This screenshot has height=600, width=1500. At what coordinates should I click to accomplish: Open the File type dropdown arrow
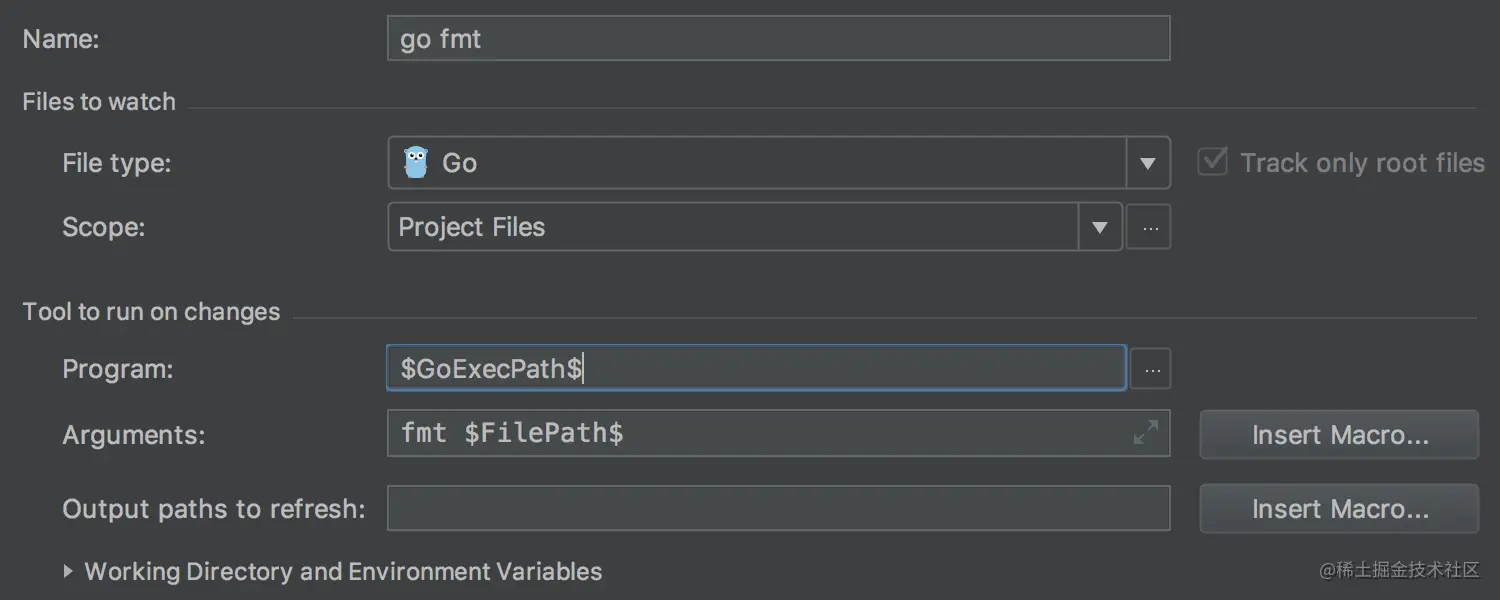click(x=1148, y=162)
